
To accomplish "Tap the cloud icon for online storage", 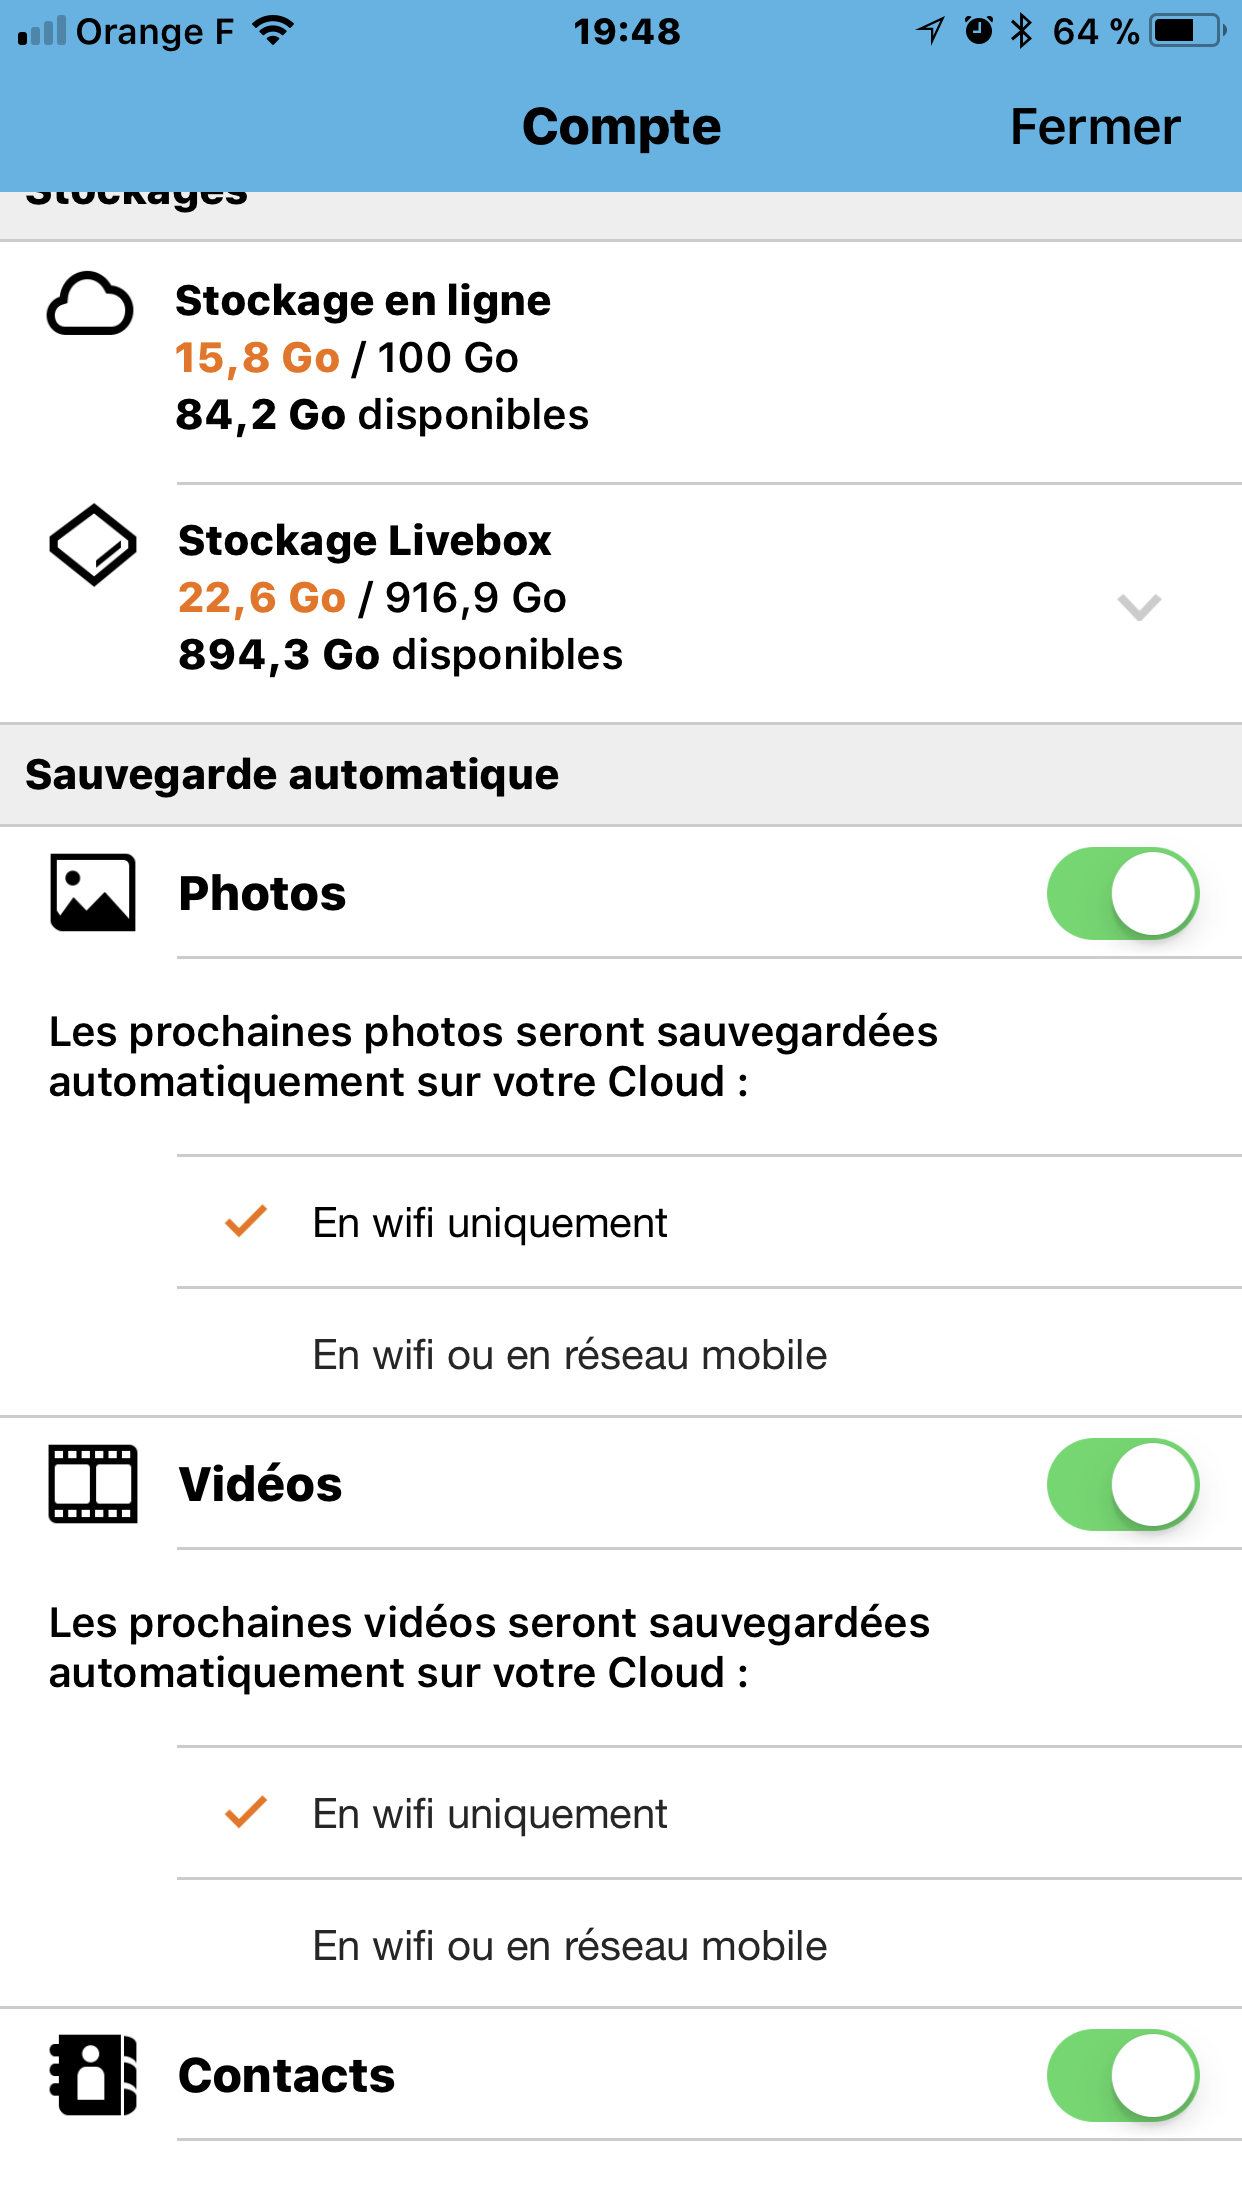I will point(90,304).
